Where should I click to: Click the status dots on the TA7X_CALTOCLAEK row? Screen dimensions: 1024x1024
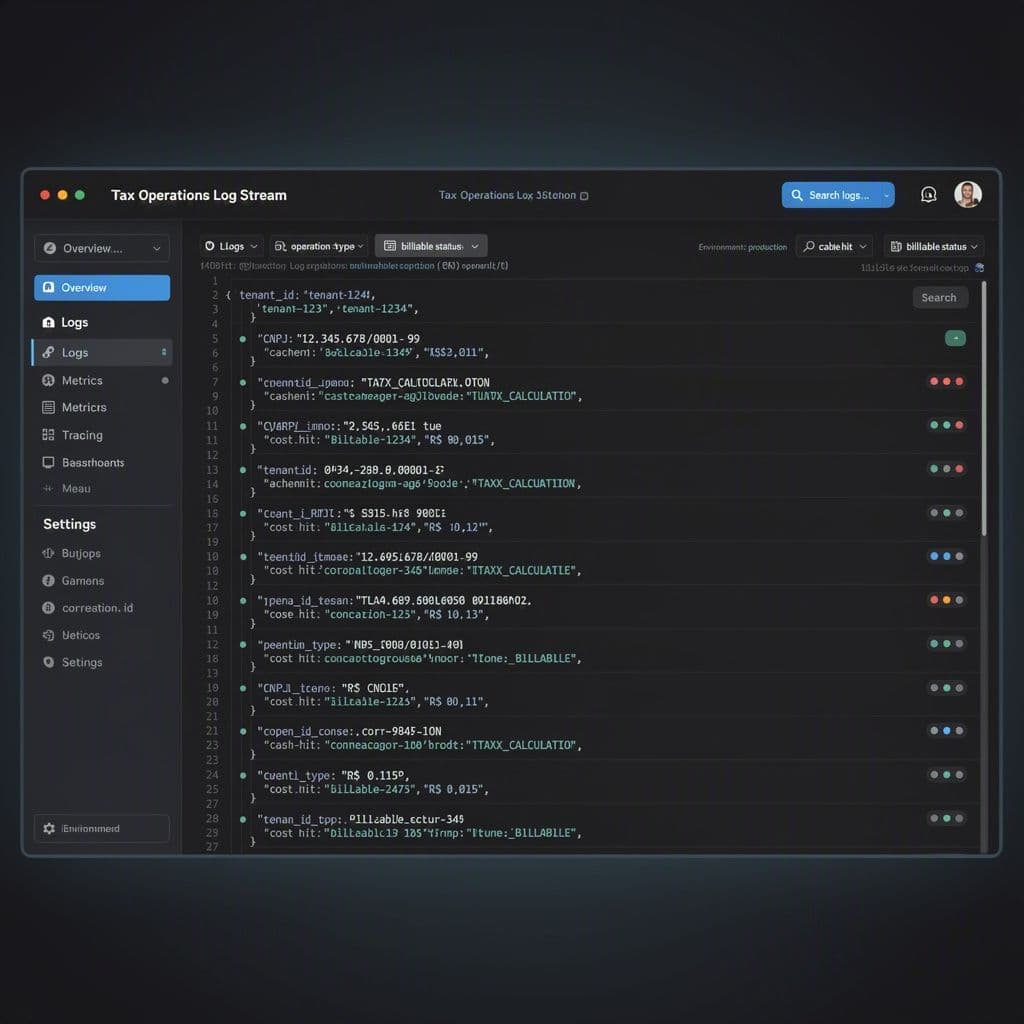[x=946, y=381]
